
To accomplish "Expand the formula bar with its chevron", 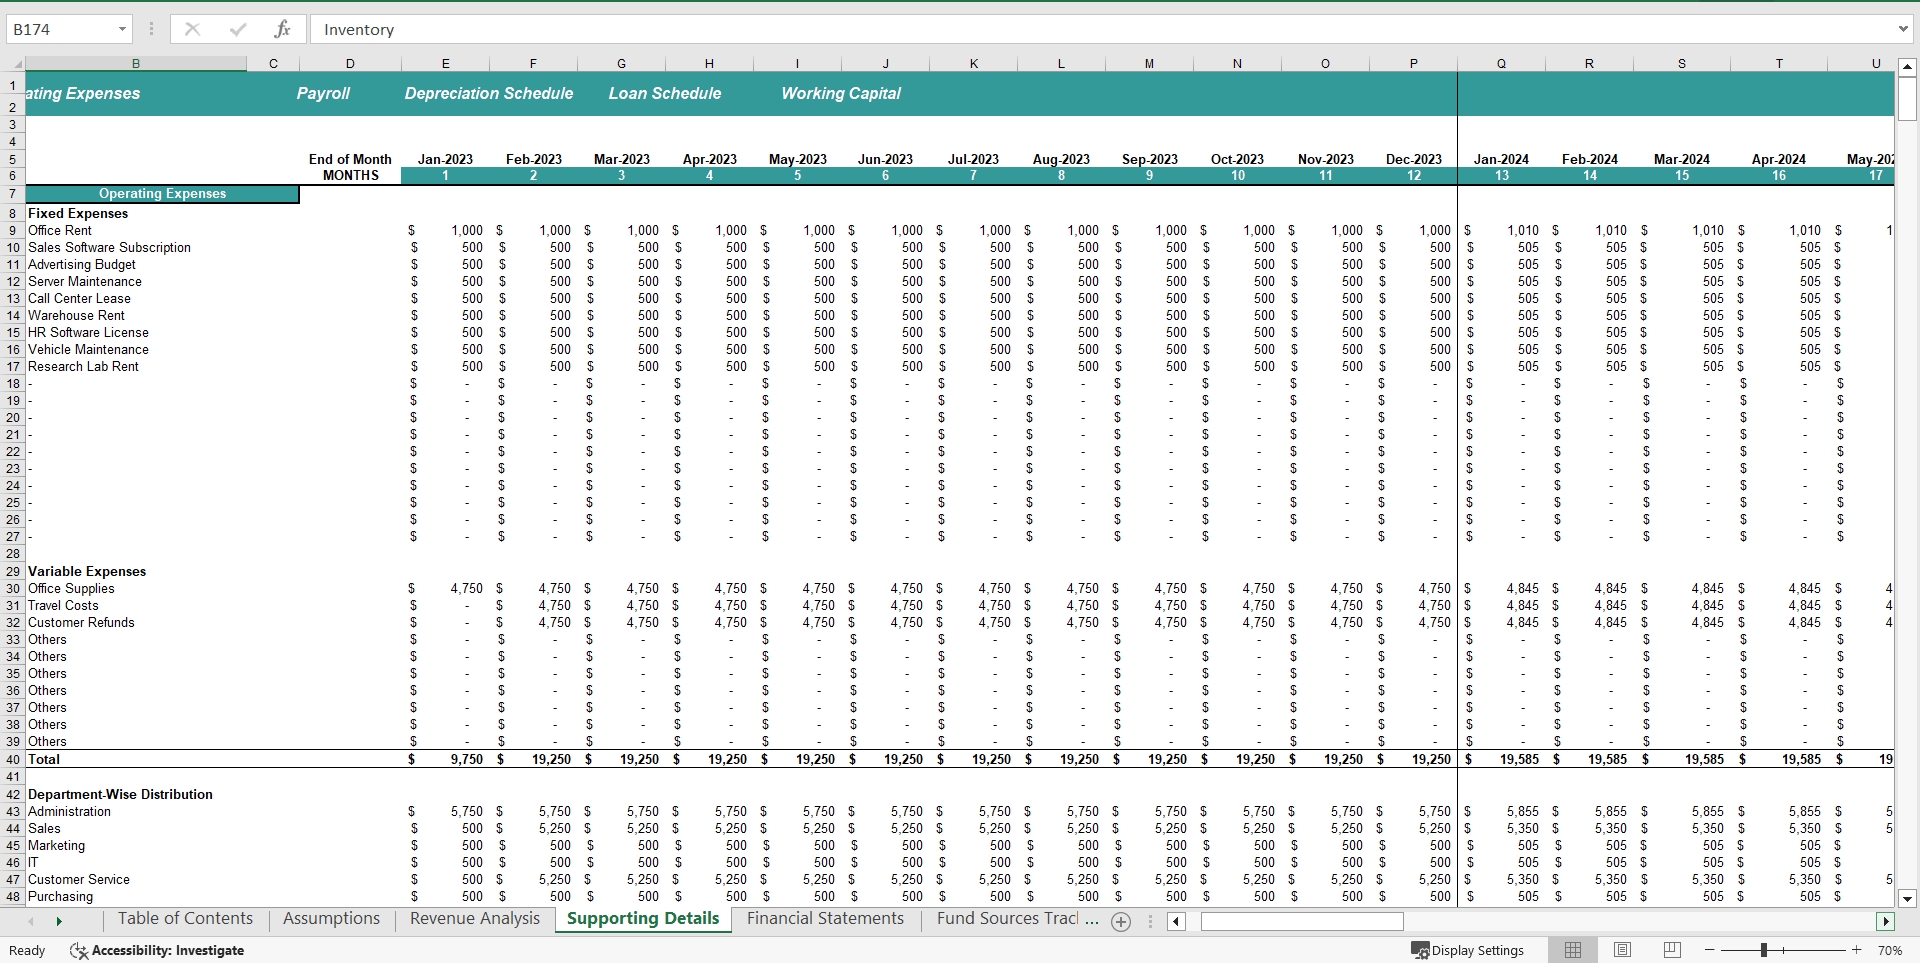I will [x=1904, y=29].
